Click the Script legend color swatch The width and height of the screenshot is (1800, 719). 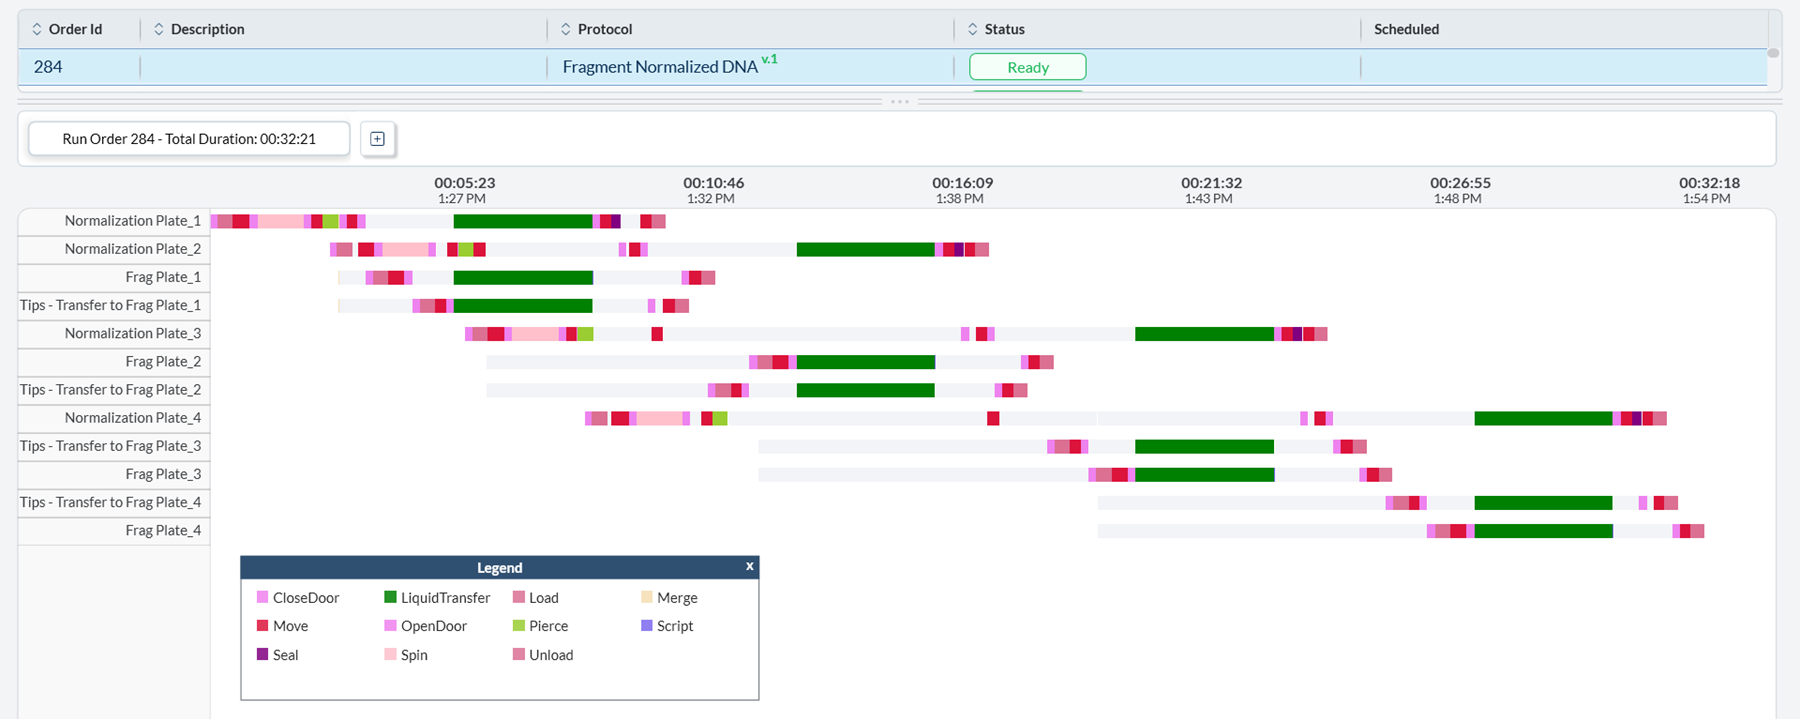[647, 626]
